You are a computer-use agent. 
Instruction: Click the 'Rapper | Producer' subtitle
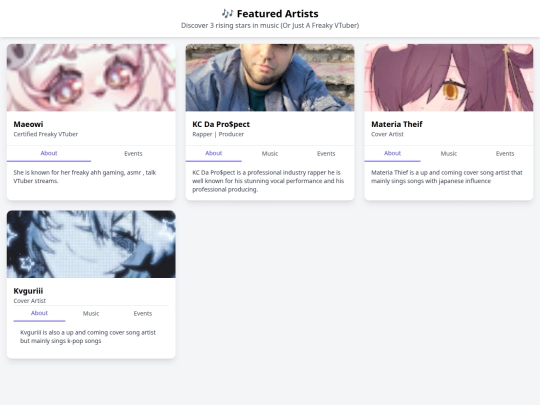pos(218,134)
